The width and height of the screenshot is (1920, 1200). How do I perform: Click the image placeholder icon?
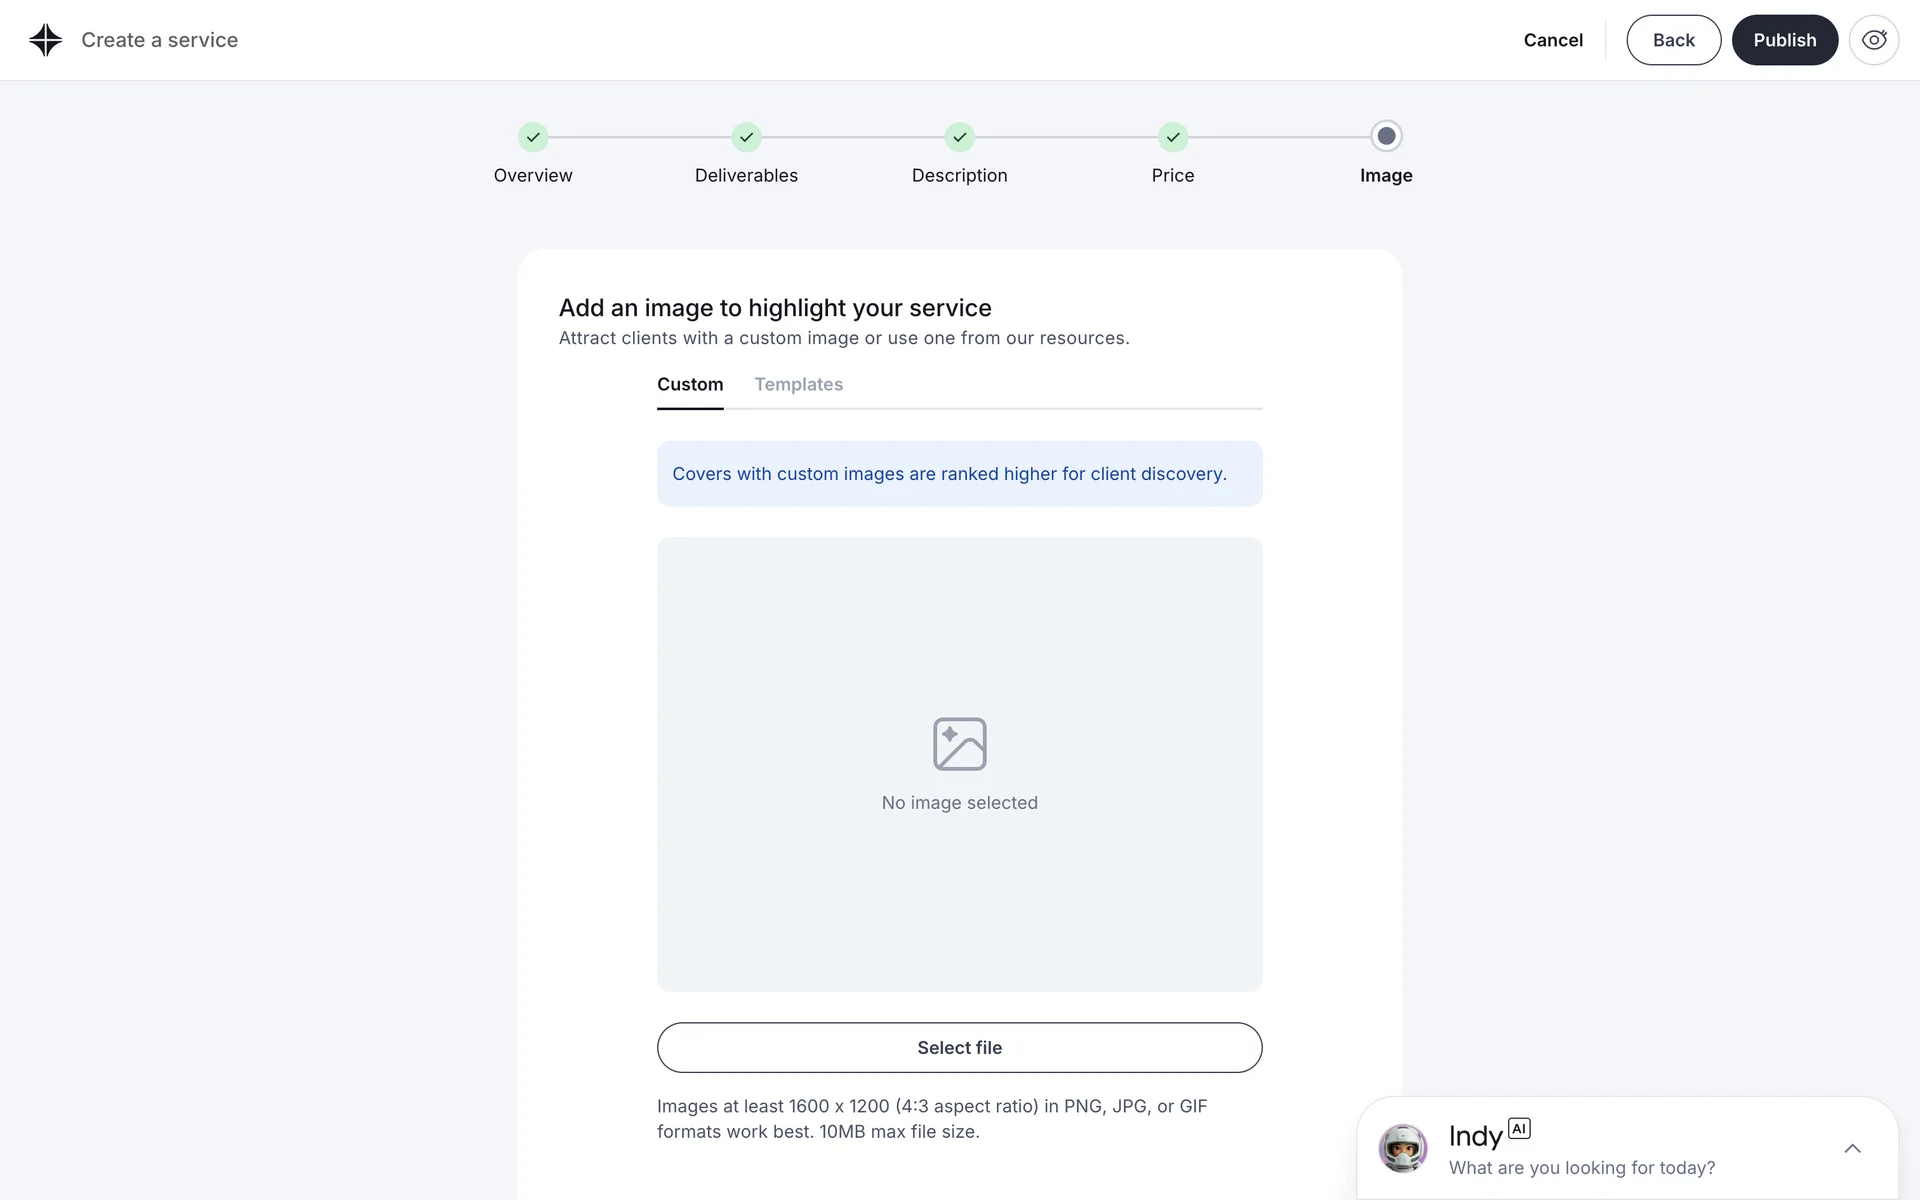click(960, 744)
